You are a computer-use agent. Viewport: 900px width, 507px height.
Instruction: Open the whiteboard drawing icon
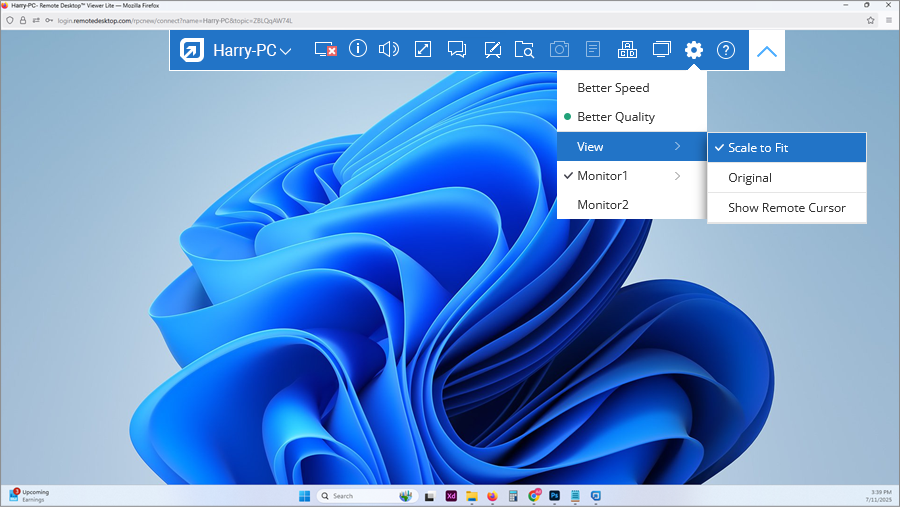coord(492,50)
